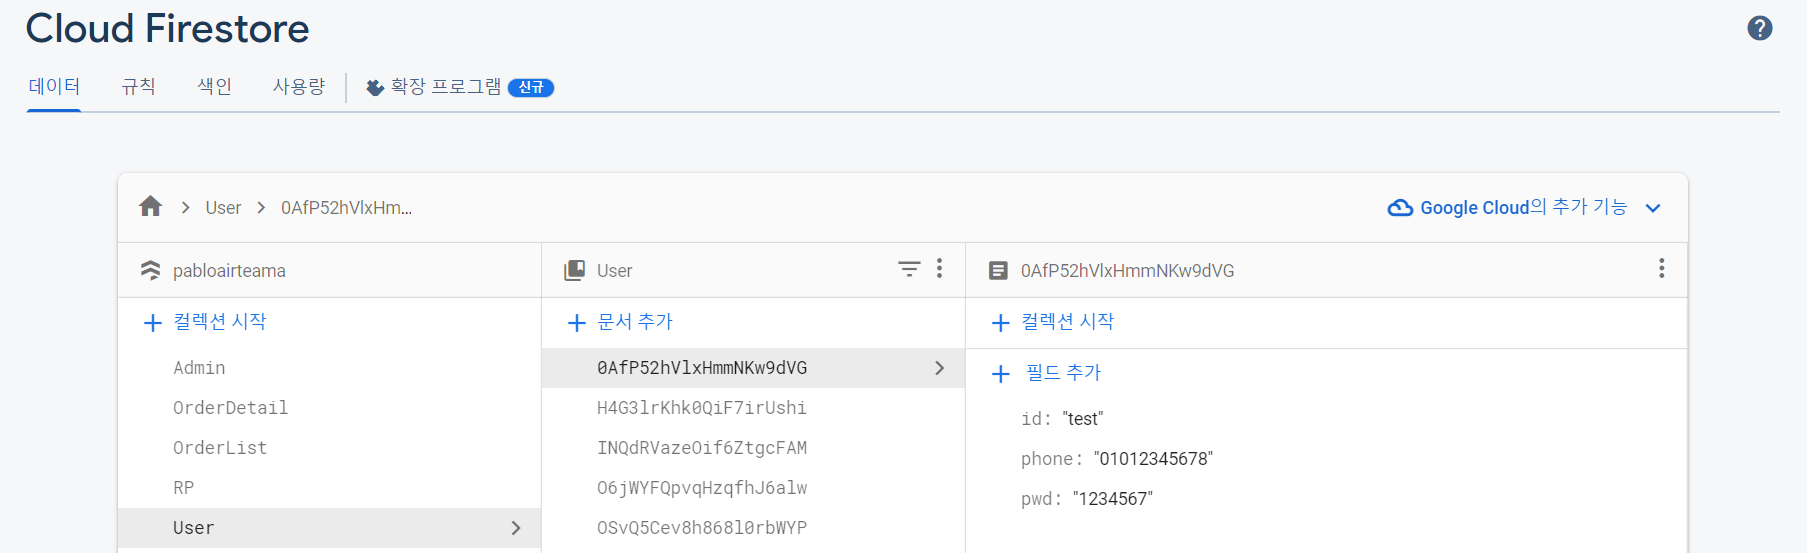This screenshot has width=1807, height=553.
Task: Select document 0AfP52hVlxHmmNKw9dVG in list
Action: (753, 368)
